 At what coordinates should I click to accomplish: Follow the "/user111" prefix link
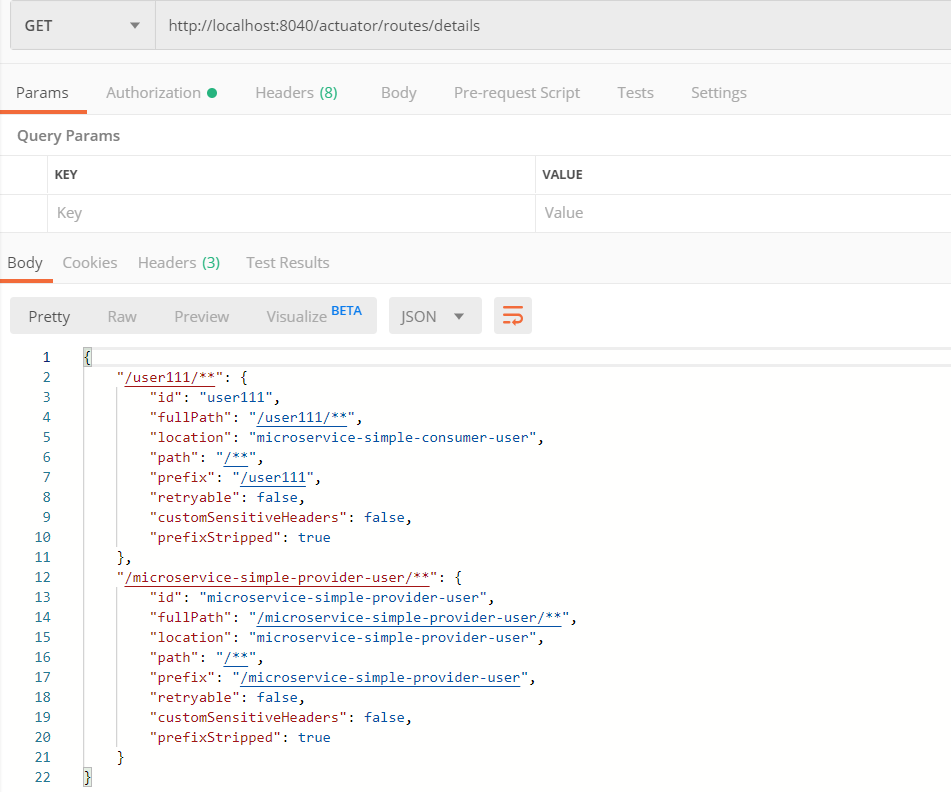point(273,477)
